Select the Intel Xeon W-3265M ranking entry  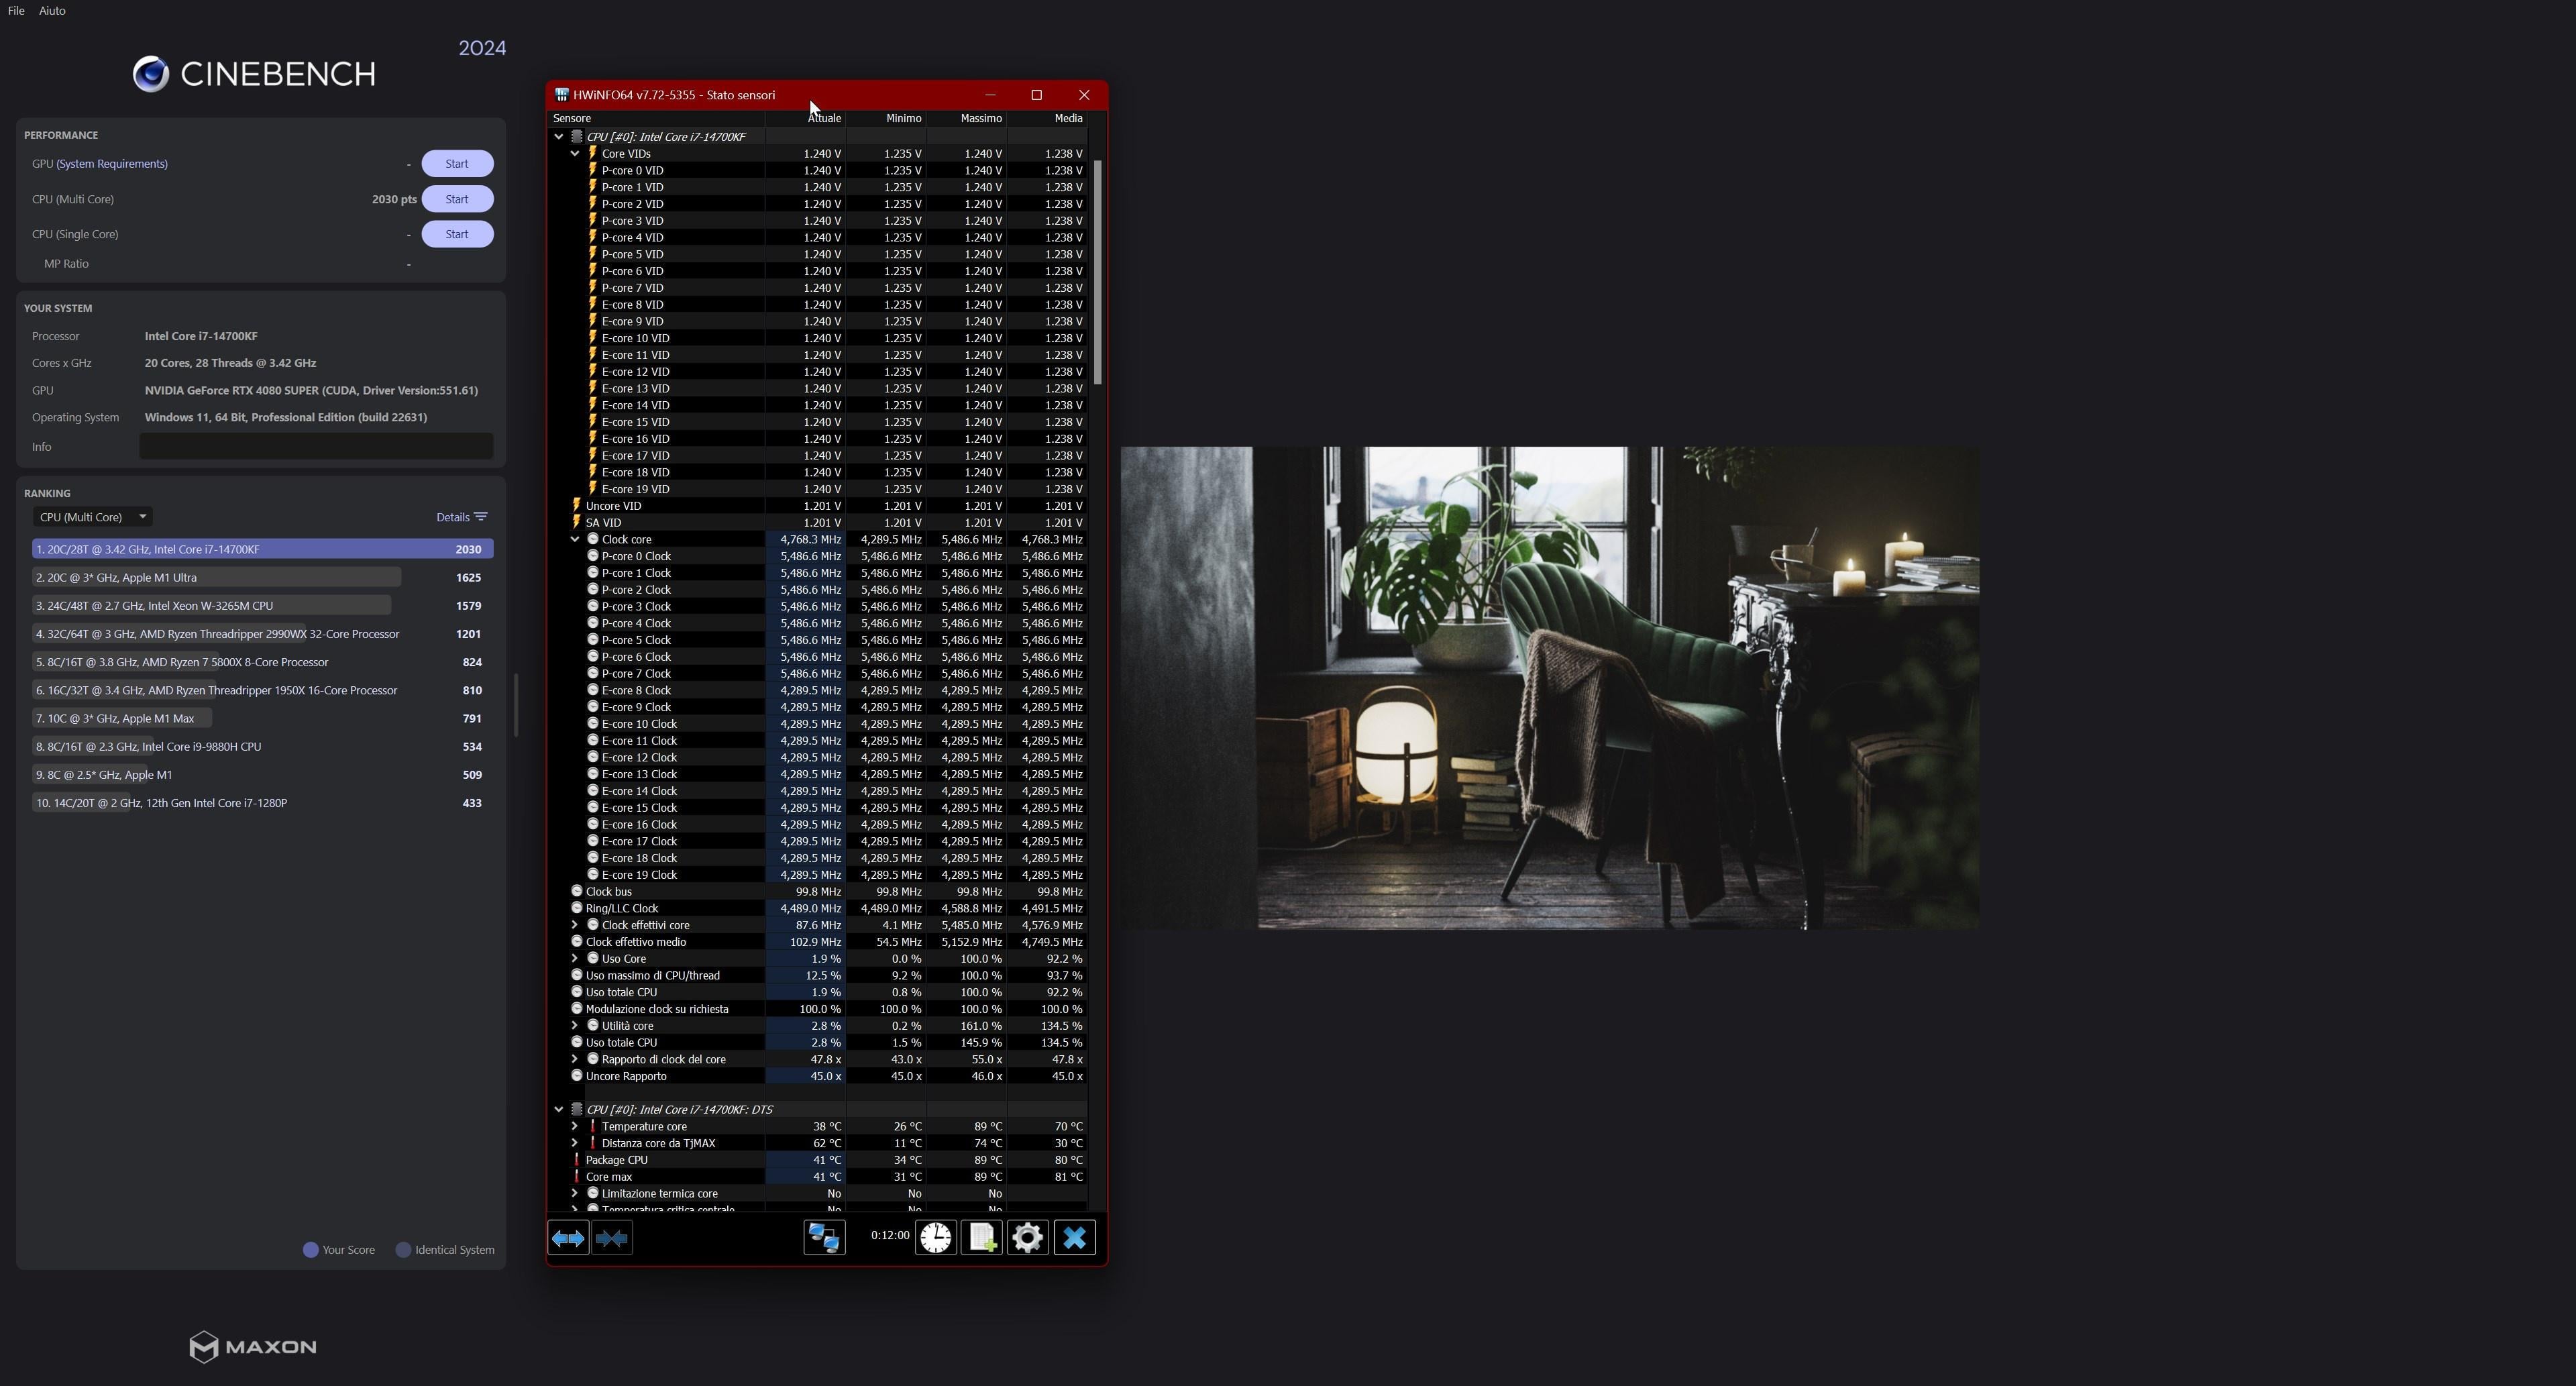[x=262, y=605]
